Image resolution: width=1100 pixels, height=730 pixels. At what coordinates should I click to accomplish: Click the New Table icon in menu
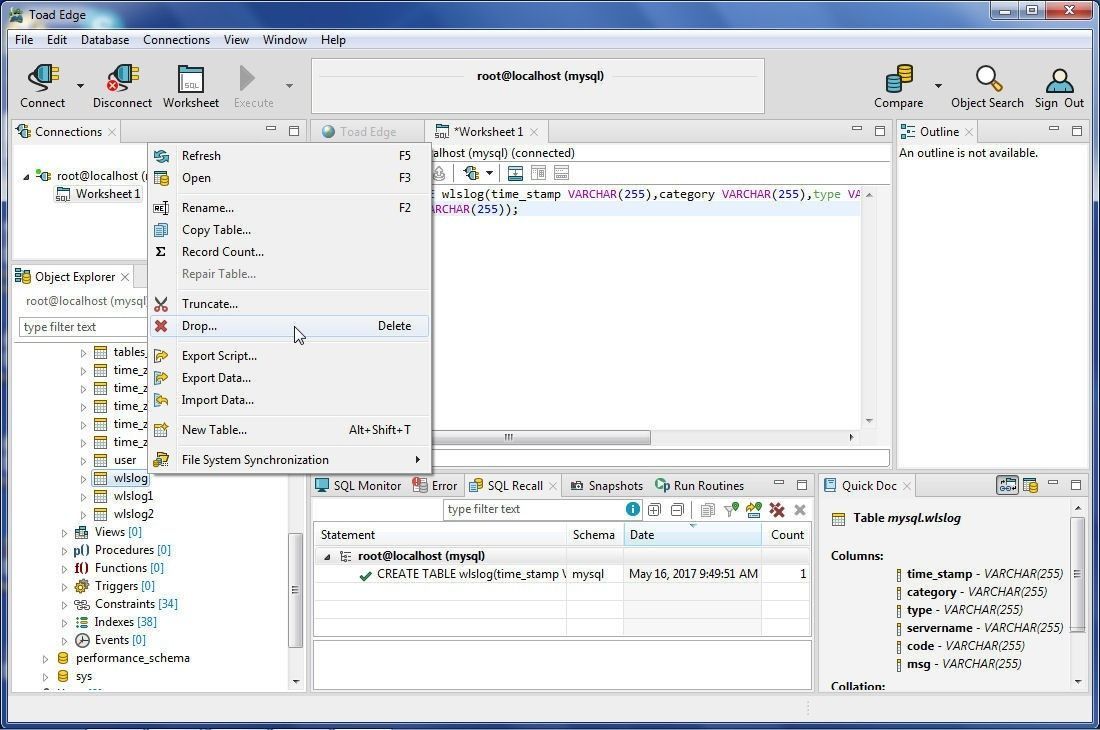tap(161, 430)
